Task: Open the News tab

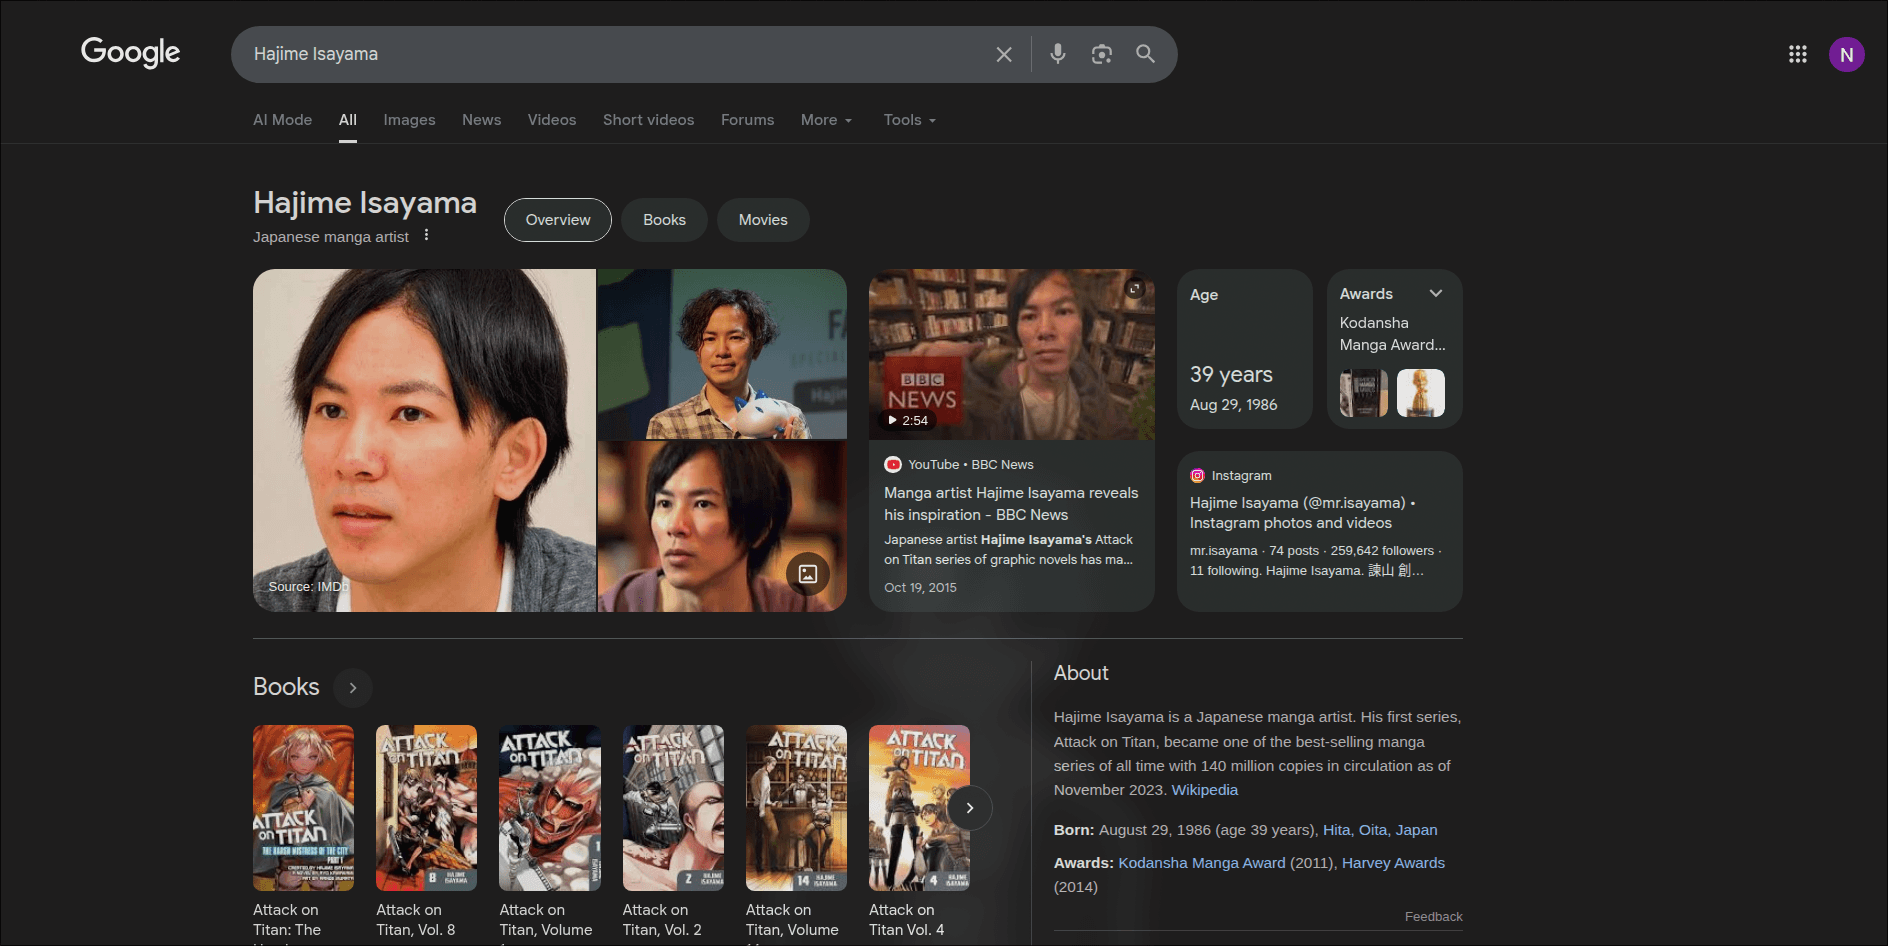Action: pos(481,119)
